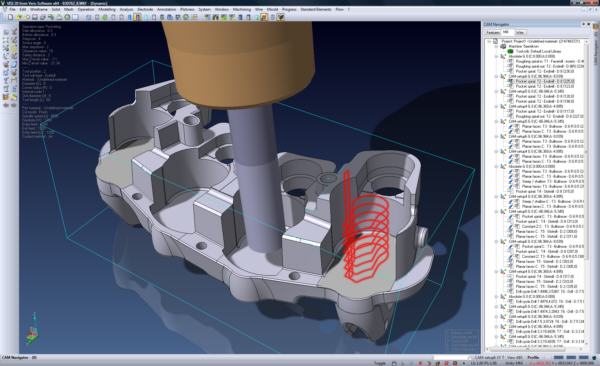Click the Save disk toolbar icon
The height and width of the screenshot is (366, 600).
35,17
